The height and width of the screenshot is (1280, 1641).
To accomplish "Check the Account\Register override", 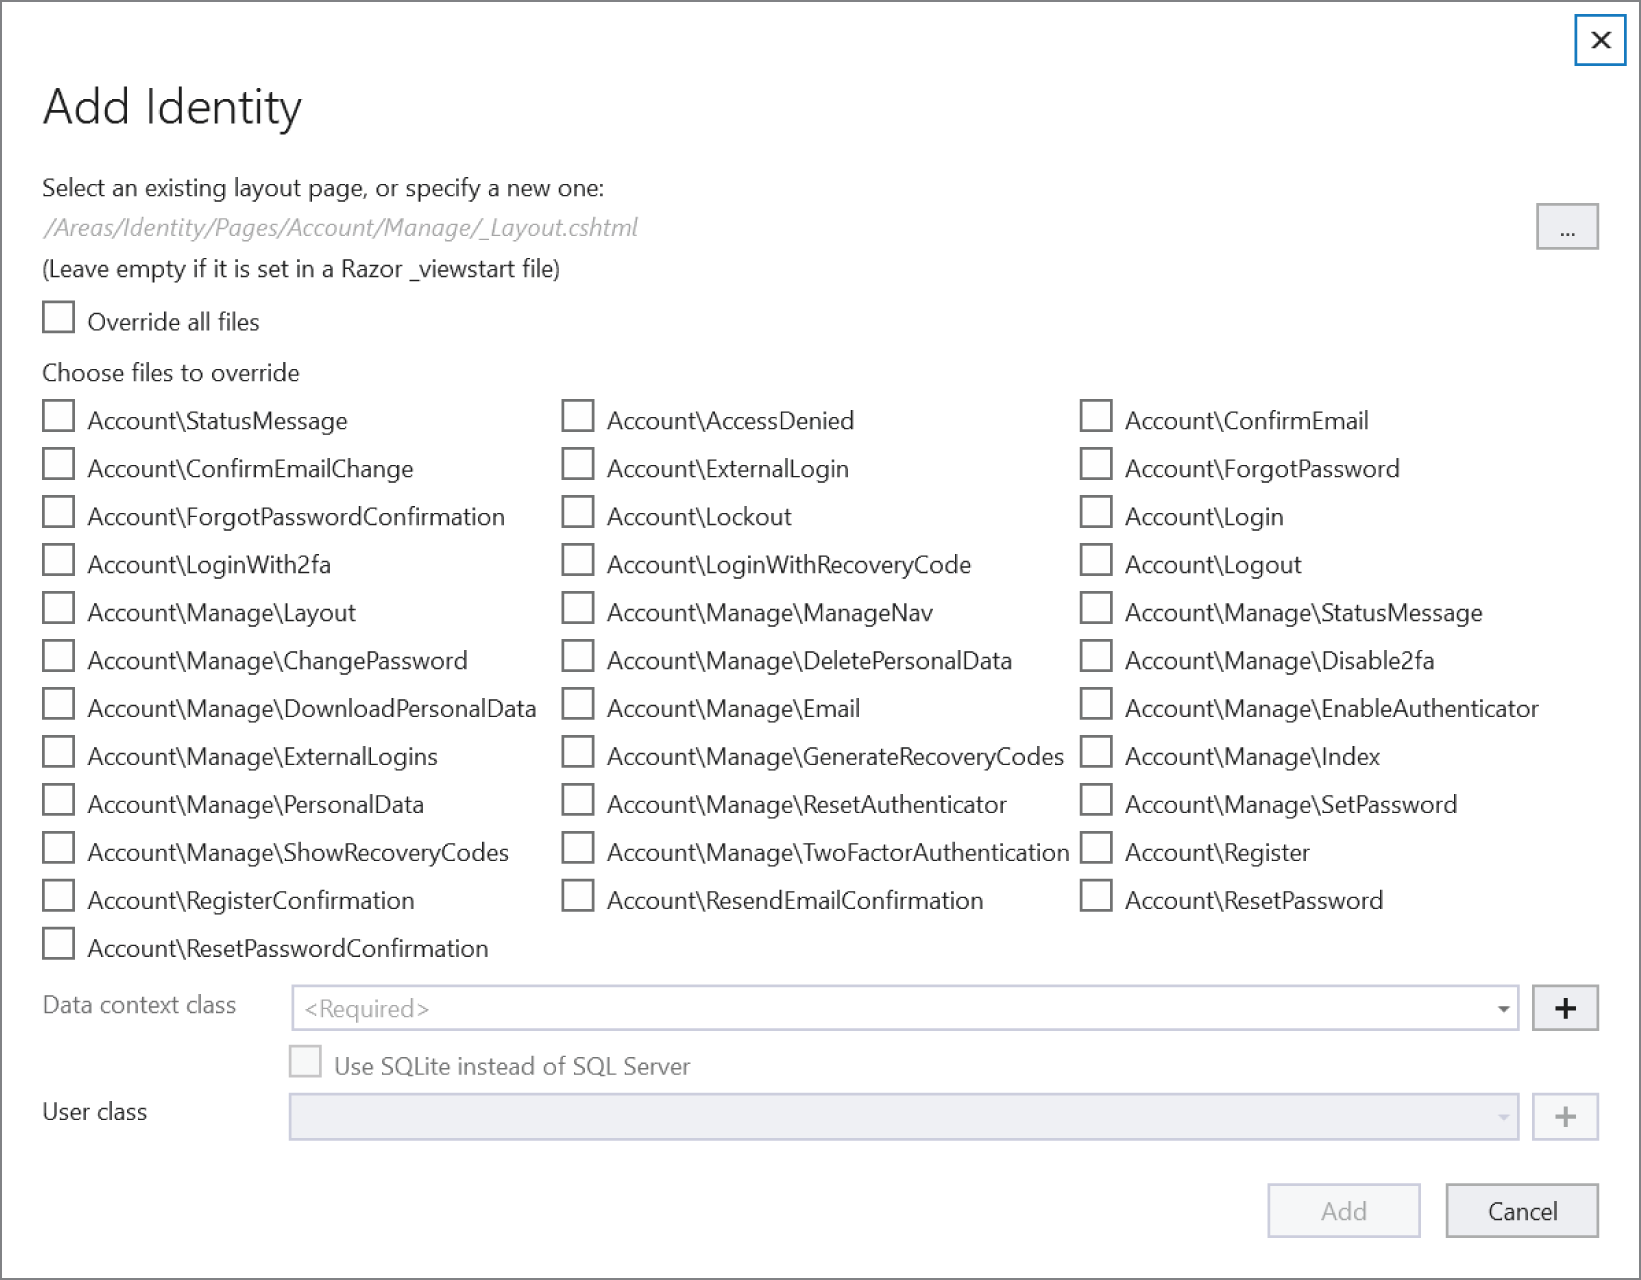I will point(1096,847).
